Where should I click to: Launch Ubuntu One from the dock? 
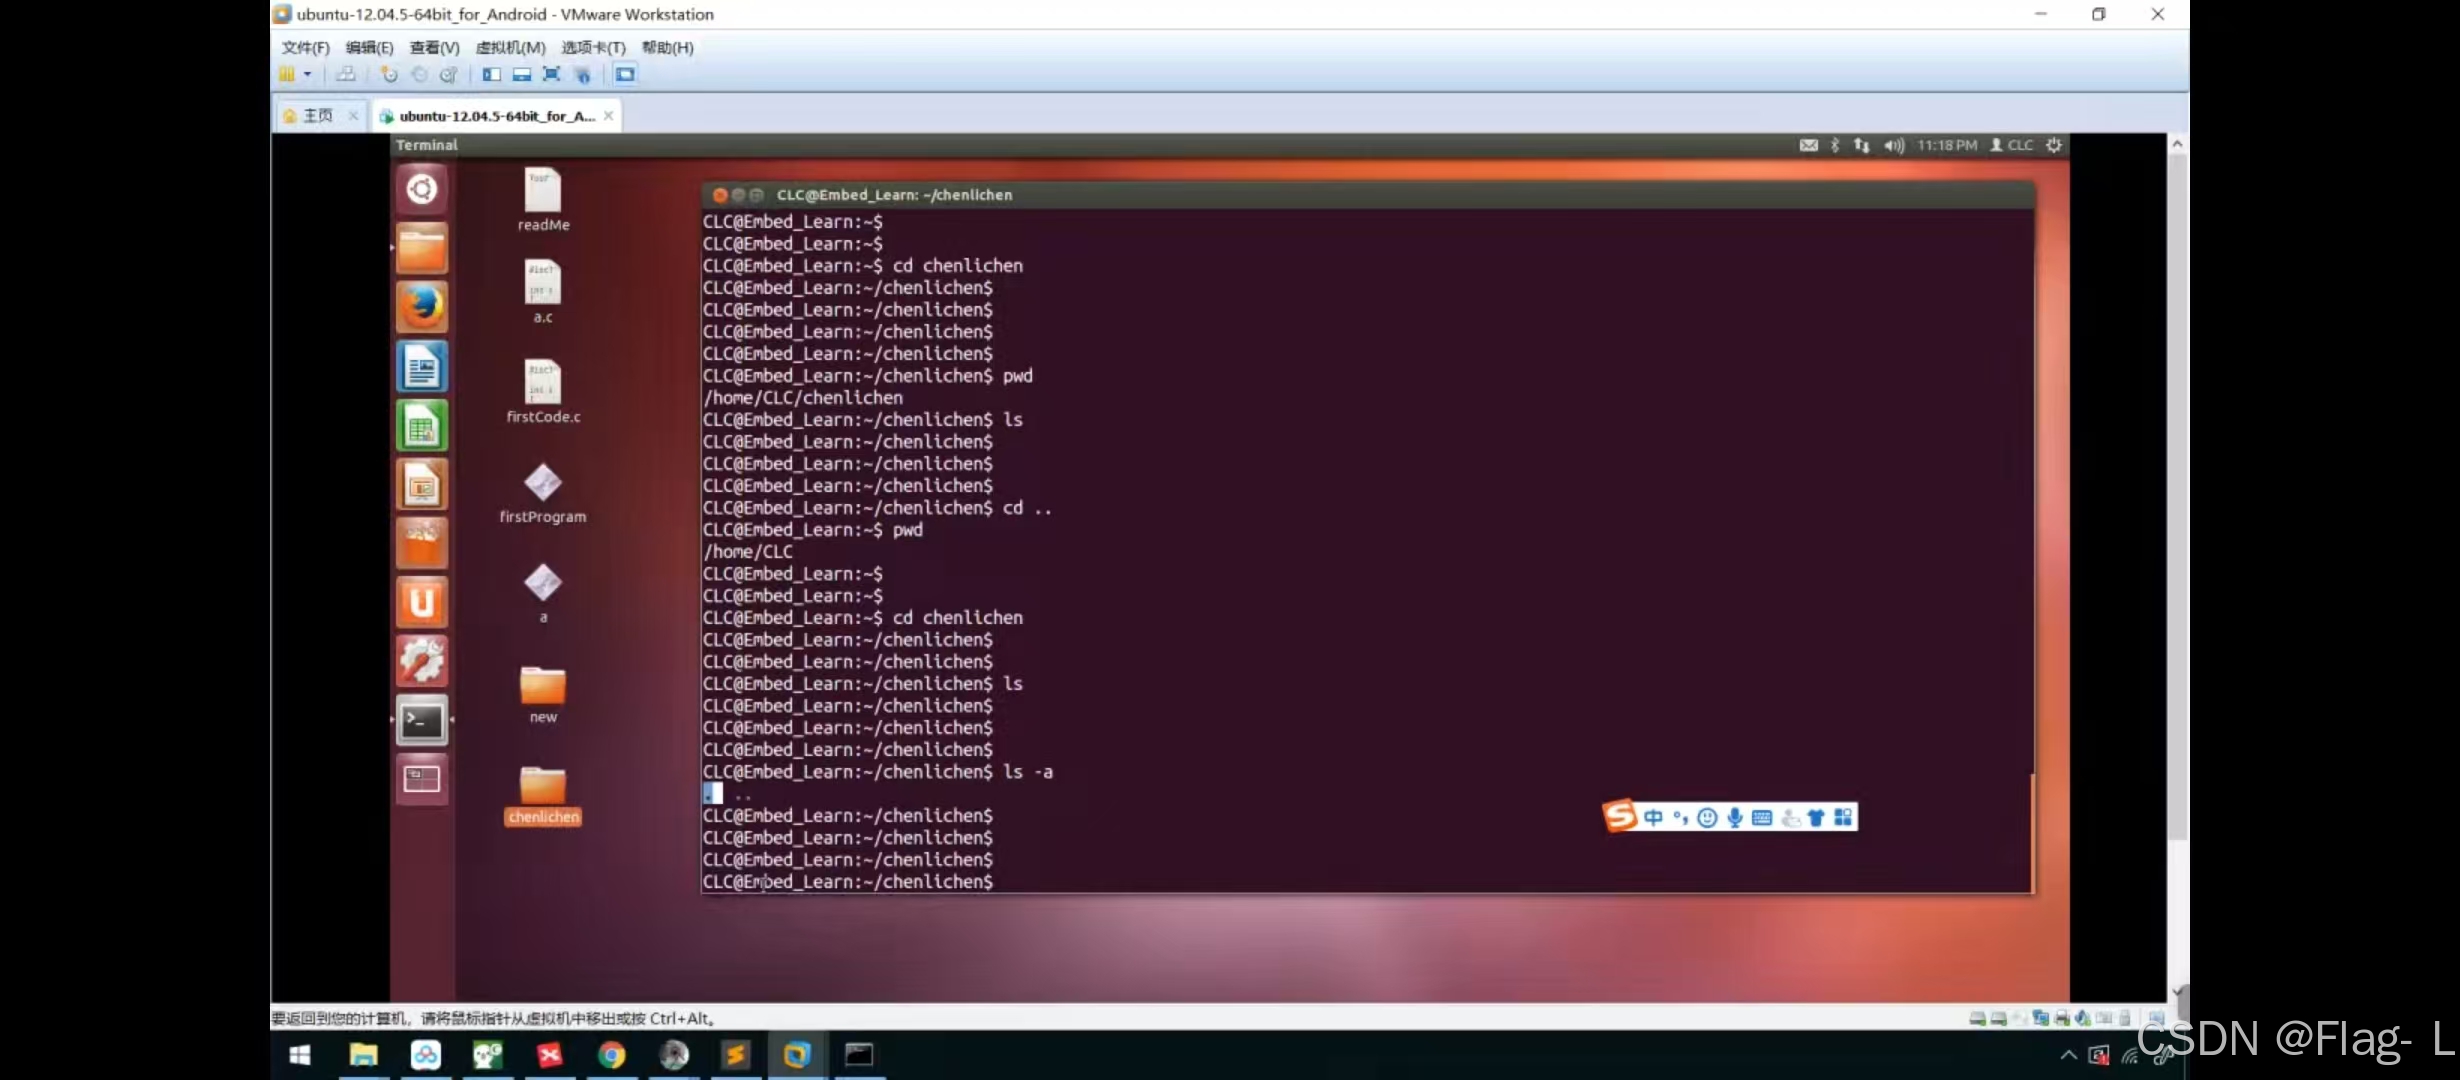point(421,603)
